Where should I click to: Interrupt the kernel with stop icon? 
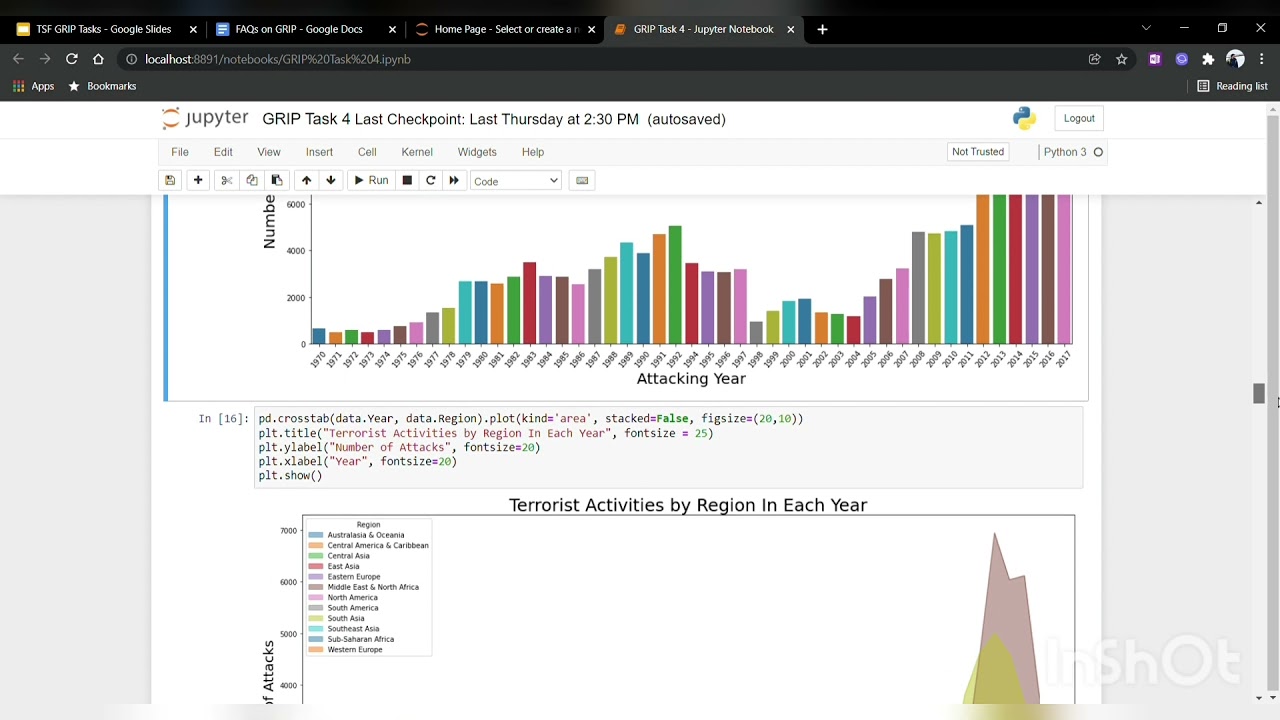pos(407,180)
